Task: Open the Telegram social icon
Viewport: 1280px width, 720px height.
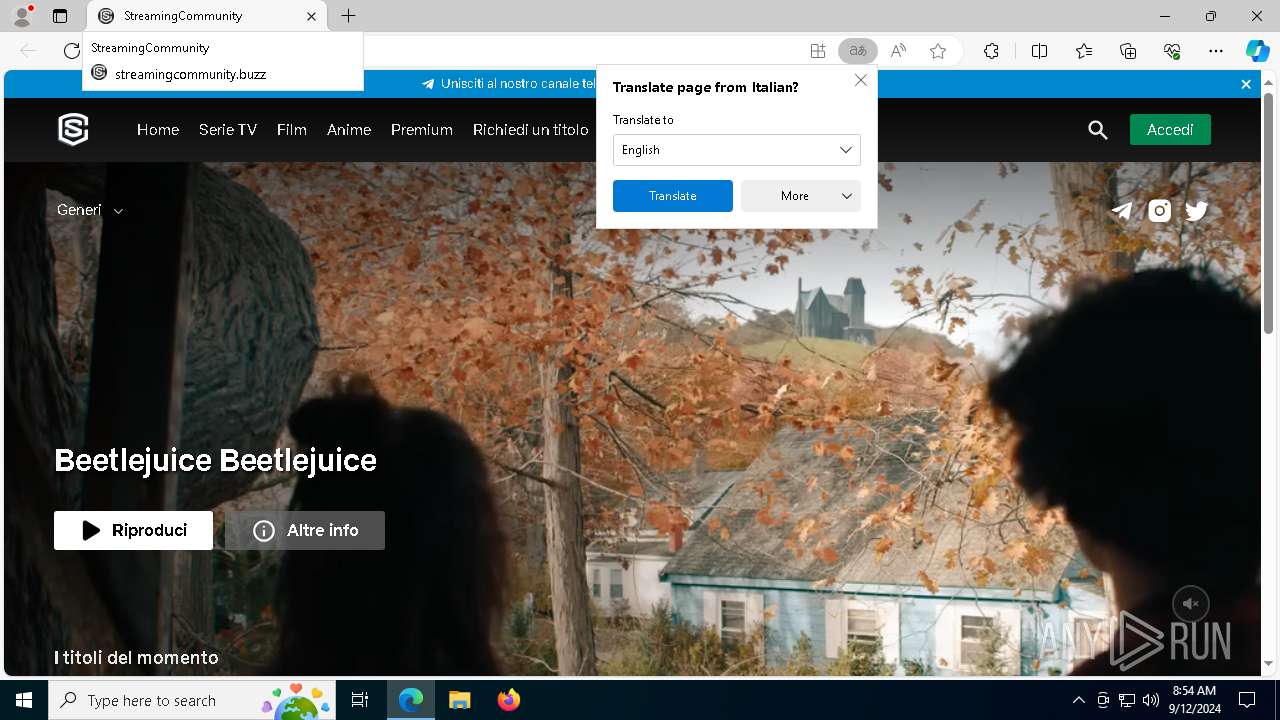Action: [x=1122, y=211]
